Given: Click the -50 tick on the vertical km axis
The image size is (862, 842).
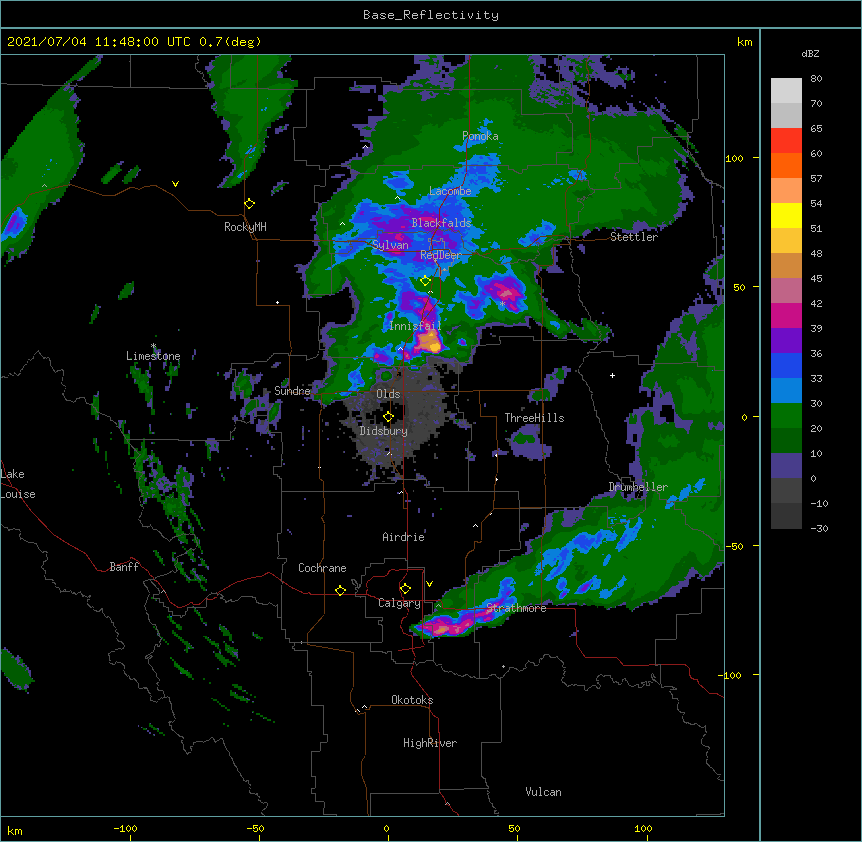Looking at the screenshot, I should click(x=734, y=546).
